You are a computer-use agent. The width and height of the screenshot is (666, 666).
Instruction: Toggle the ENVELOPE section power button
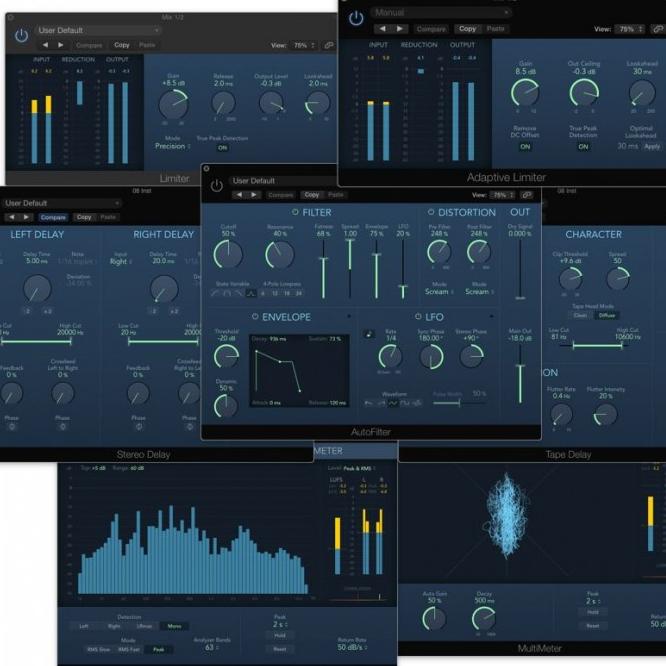click(x=255, y=316)
